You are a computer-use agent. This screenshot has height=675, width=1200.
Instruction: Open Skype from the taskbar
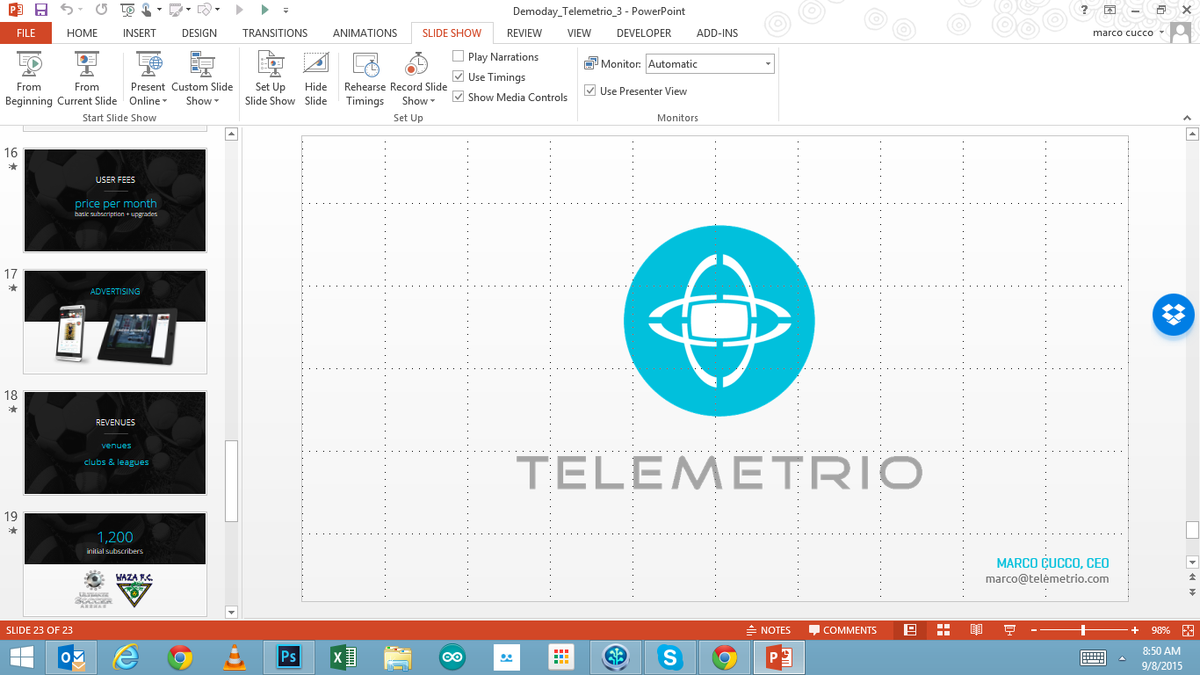670,657
